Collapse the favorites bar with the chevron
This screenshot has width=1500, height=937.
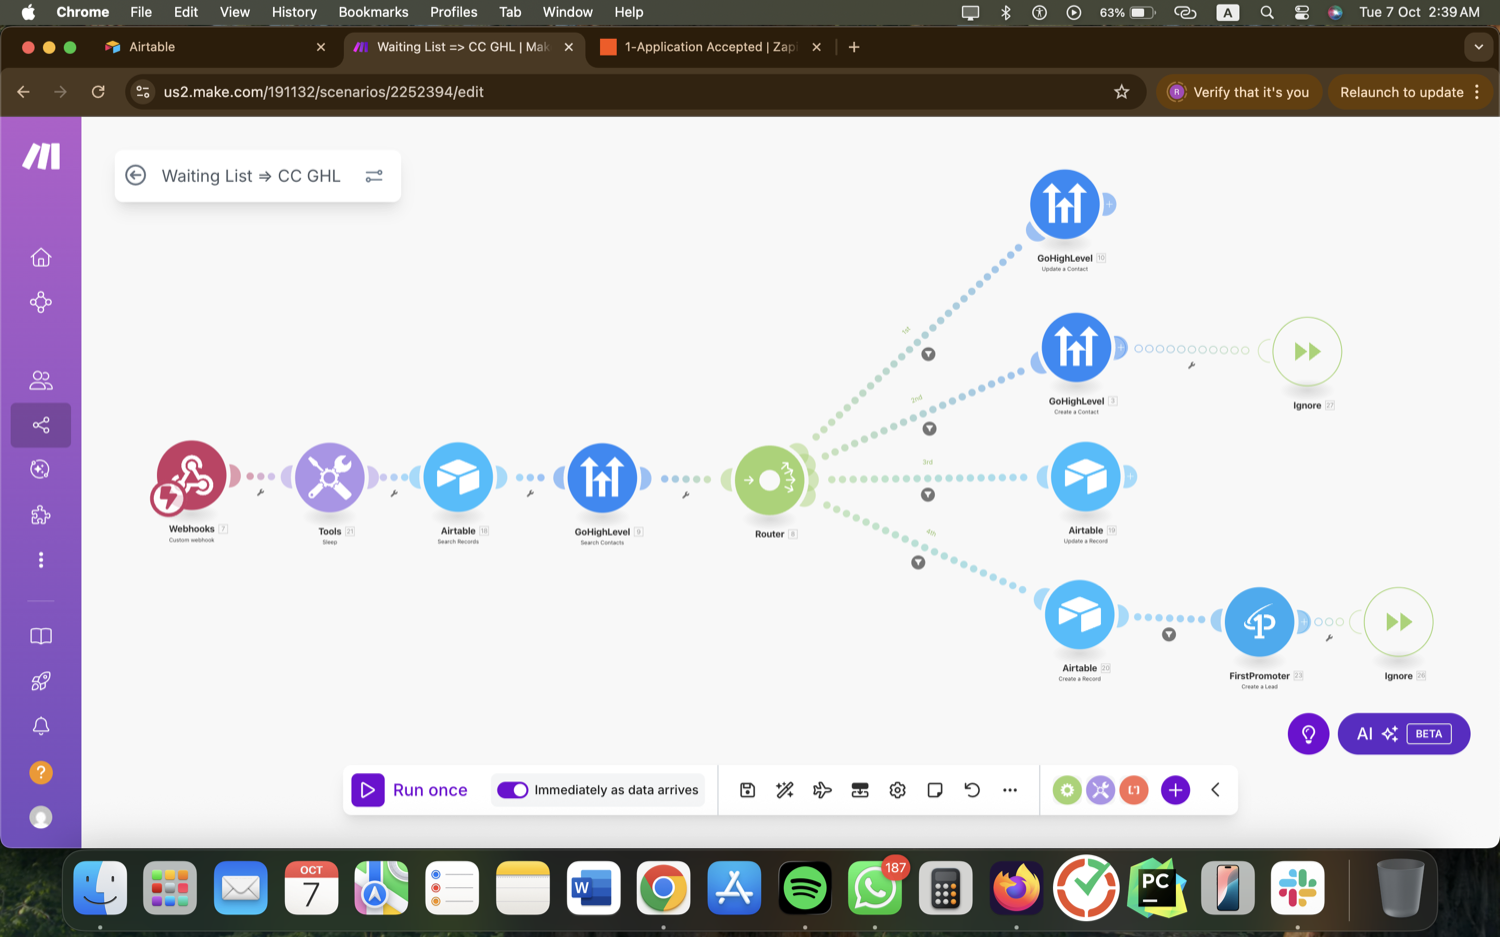click(1215, 790)
